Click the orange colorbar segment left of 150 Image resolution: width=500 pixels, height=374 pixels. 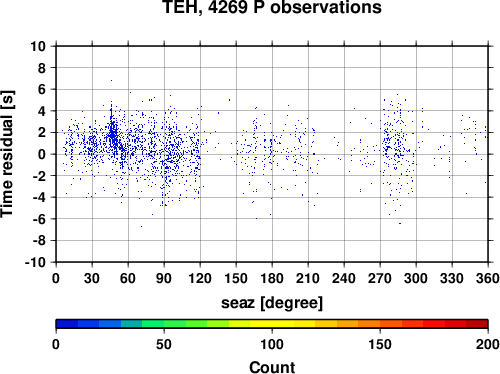(x=369, y=324)
